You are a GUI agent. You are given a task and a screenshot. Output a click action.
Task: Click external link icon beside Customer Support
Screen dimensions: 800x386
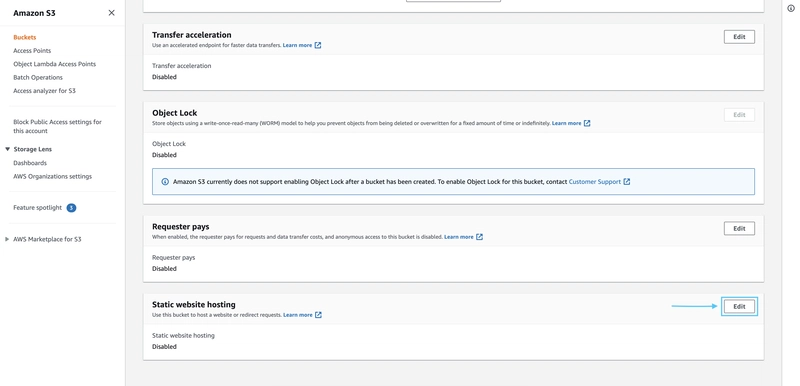click(627, 182)
